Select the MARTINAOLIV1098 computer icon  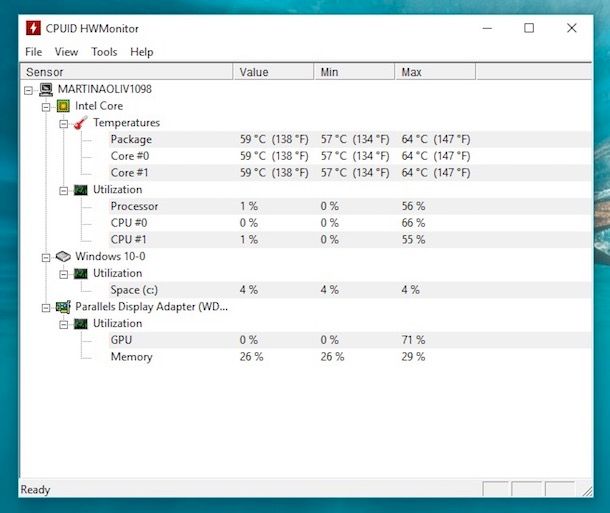click(x=46, y=89)
